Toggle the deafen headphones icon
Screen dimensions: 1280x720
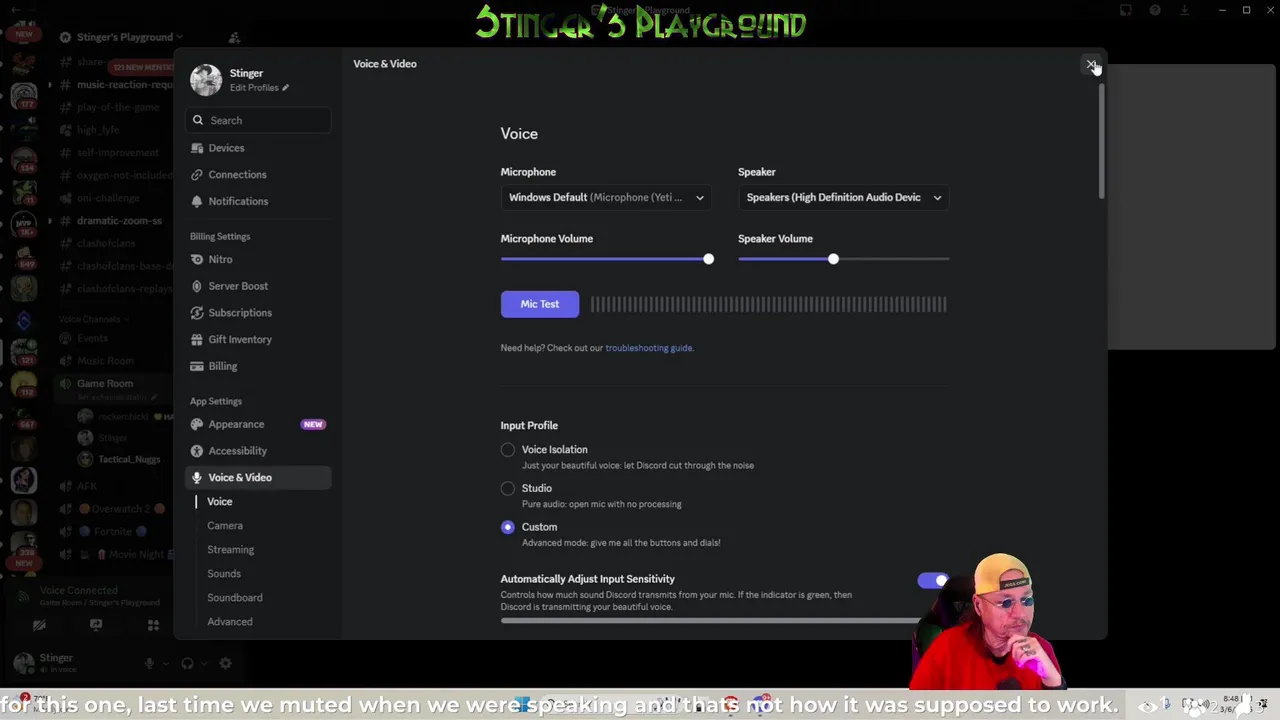[187, 663]
